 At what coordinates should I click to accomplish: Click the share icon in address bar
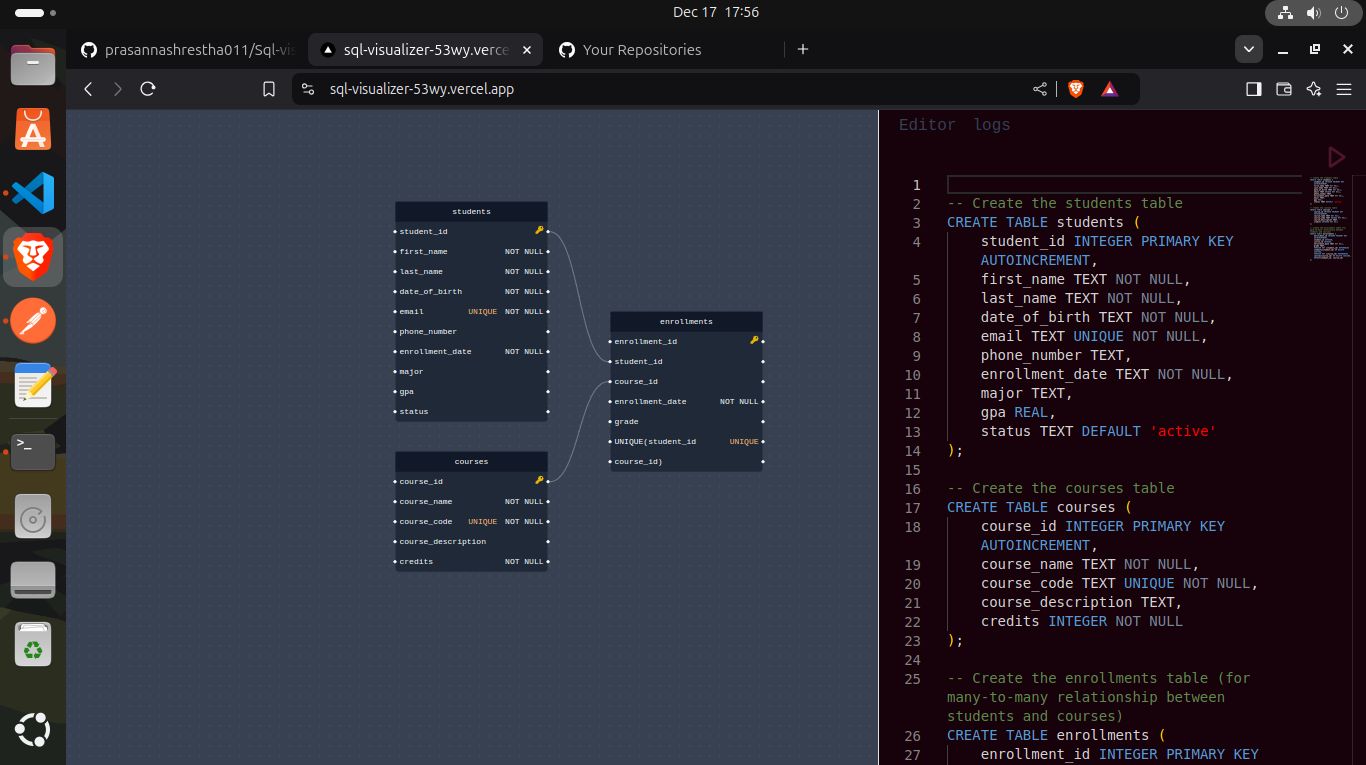click(1040, 89)
